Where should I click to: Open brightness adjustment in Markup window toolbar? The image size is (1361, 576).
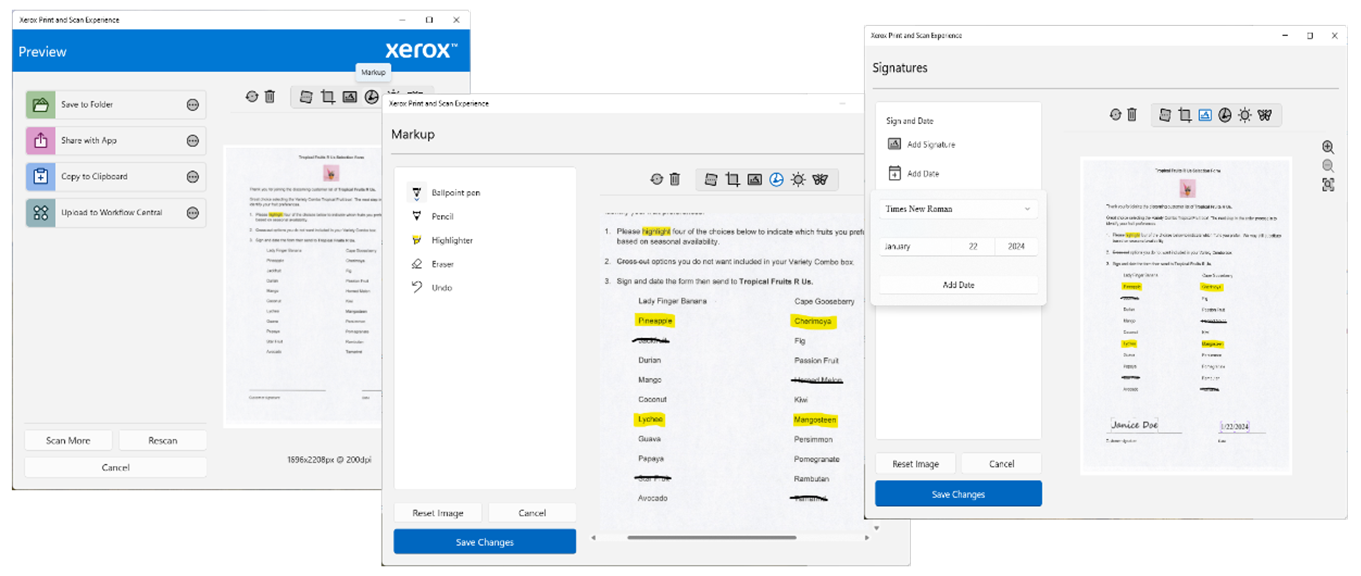pyautogui.click(x=798, y=180)
